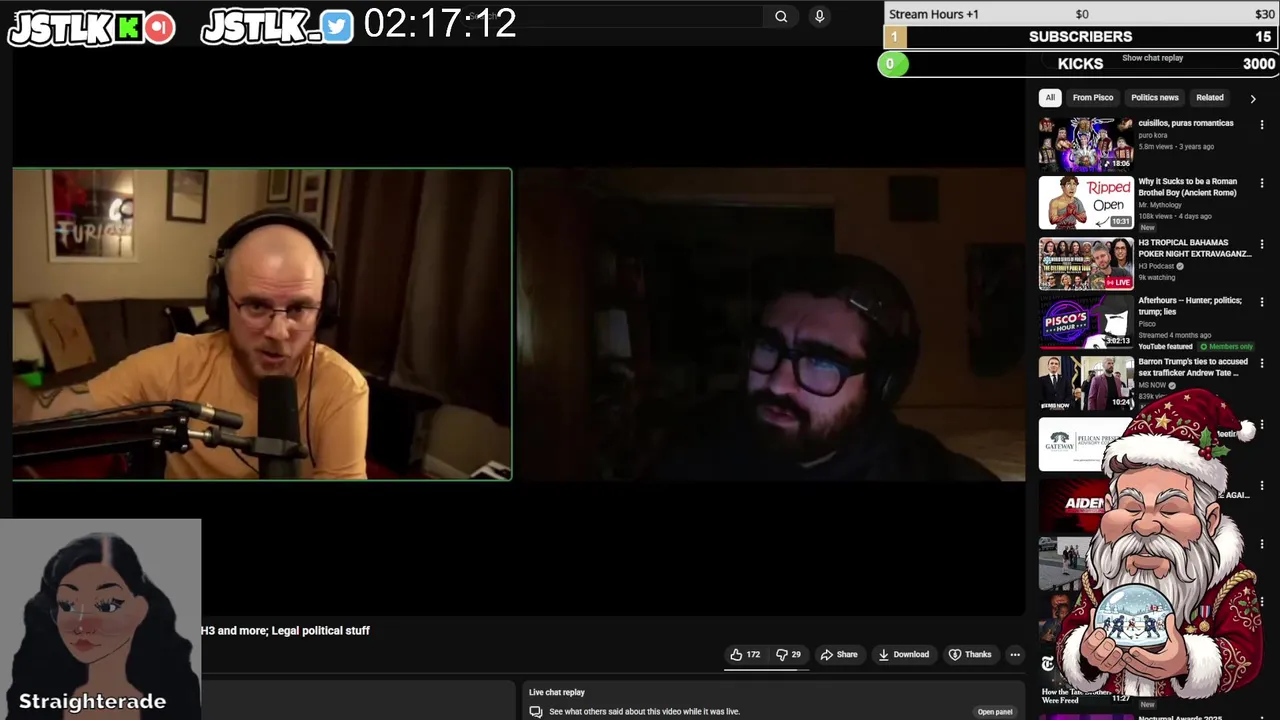The width and height of the screenshot is (1280, 720).
Task: Click the 'Members only' badge
Action: coord(1227,346)
